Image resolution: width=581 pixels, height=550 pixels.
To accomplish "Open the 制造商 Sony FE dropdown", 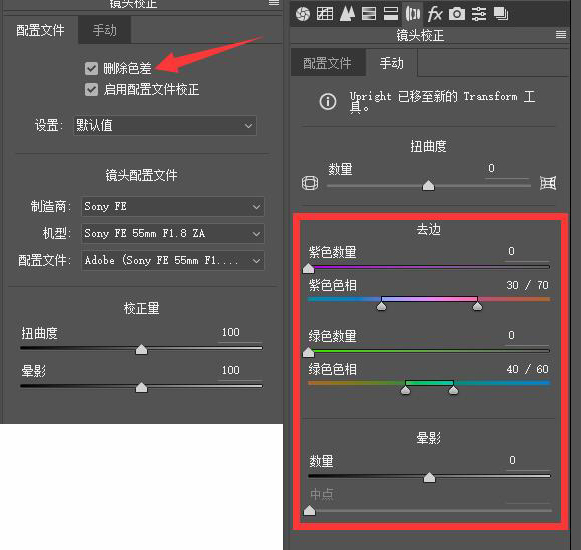I will point(173,206).
